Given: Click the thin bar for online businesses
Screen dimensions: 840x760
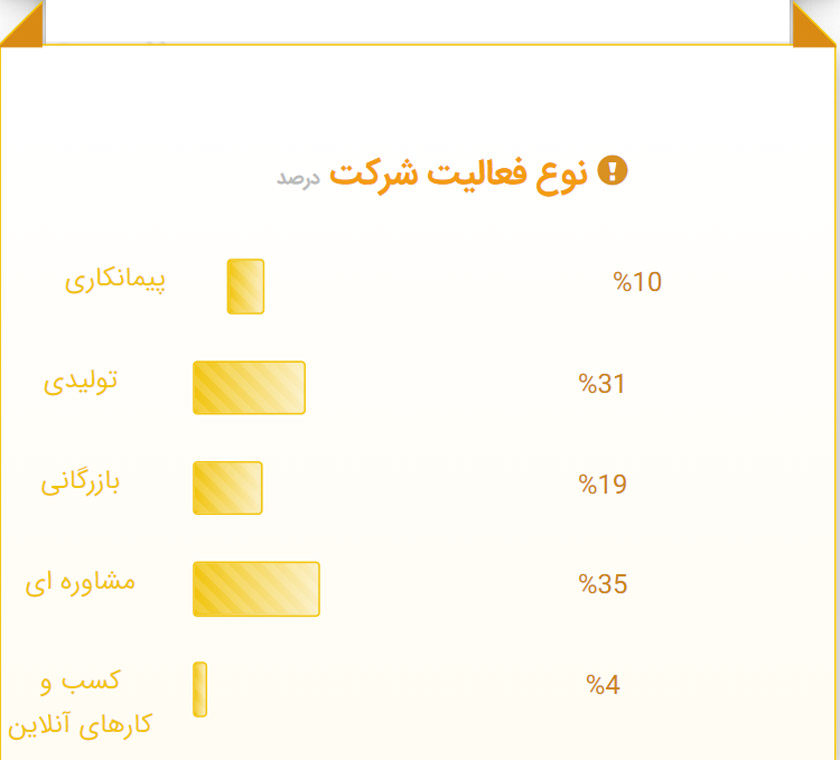Looking at the screenshot, I should tap(200, 689).
